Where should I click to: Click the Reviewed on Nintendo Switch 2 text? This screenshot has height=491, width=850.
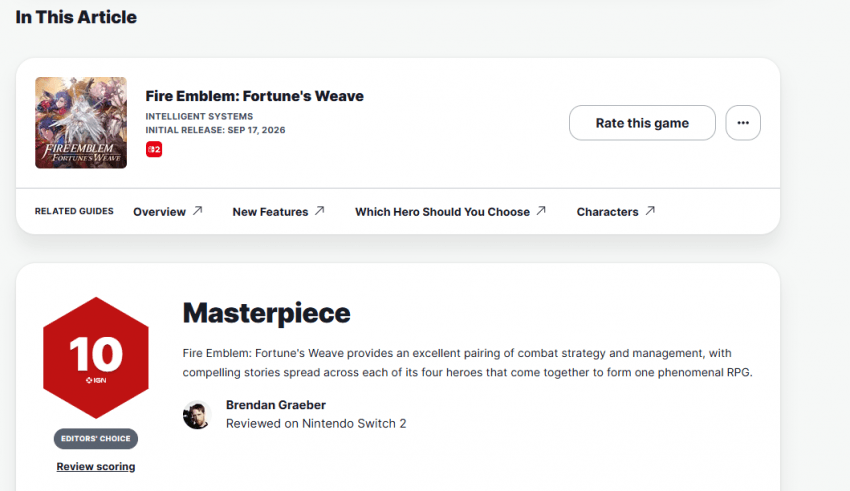tap(316, 424)
